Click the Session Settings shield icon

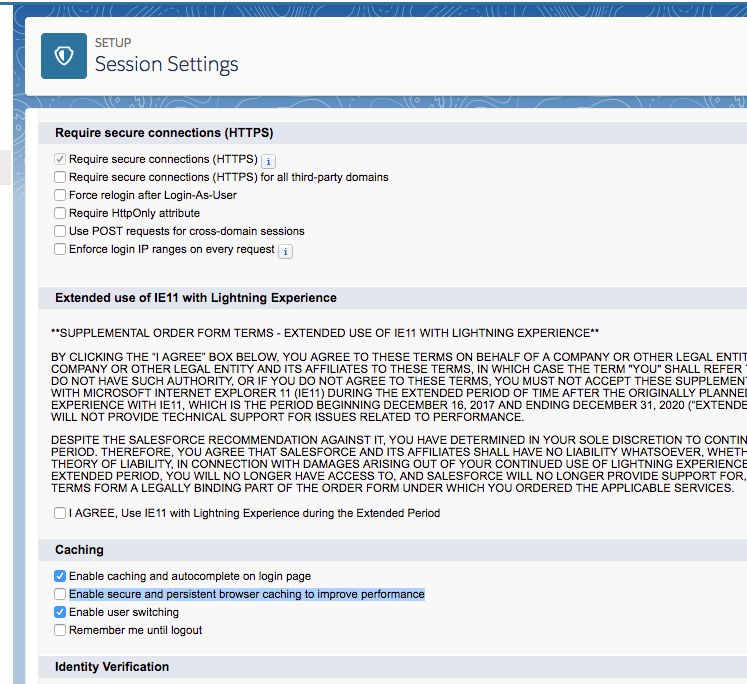pos(64,56)
